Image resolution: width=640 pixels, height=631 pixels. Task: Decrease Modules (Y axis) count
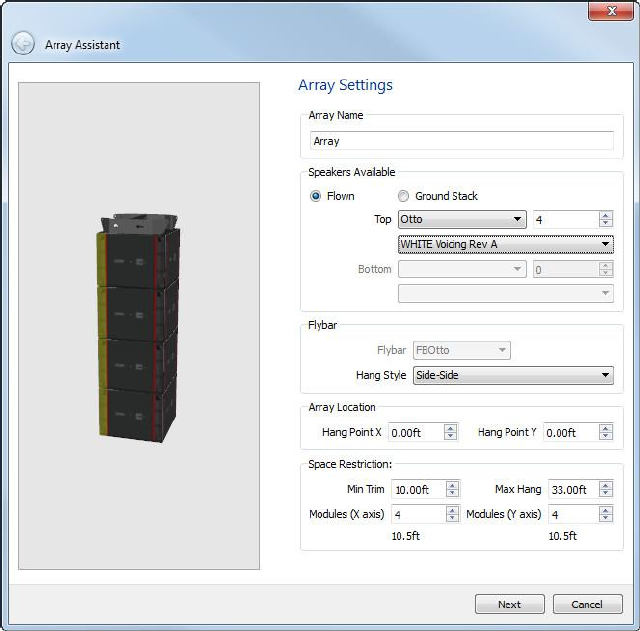(x=606, y=518)
